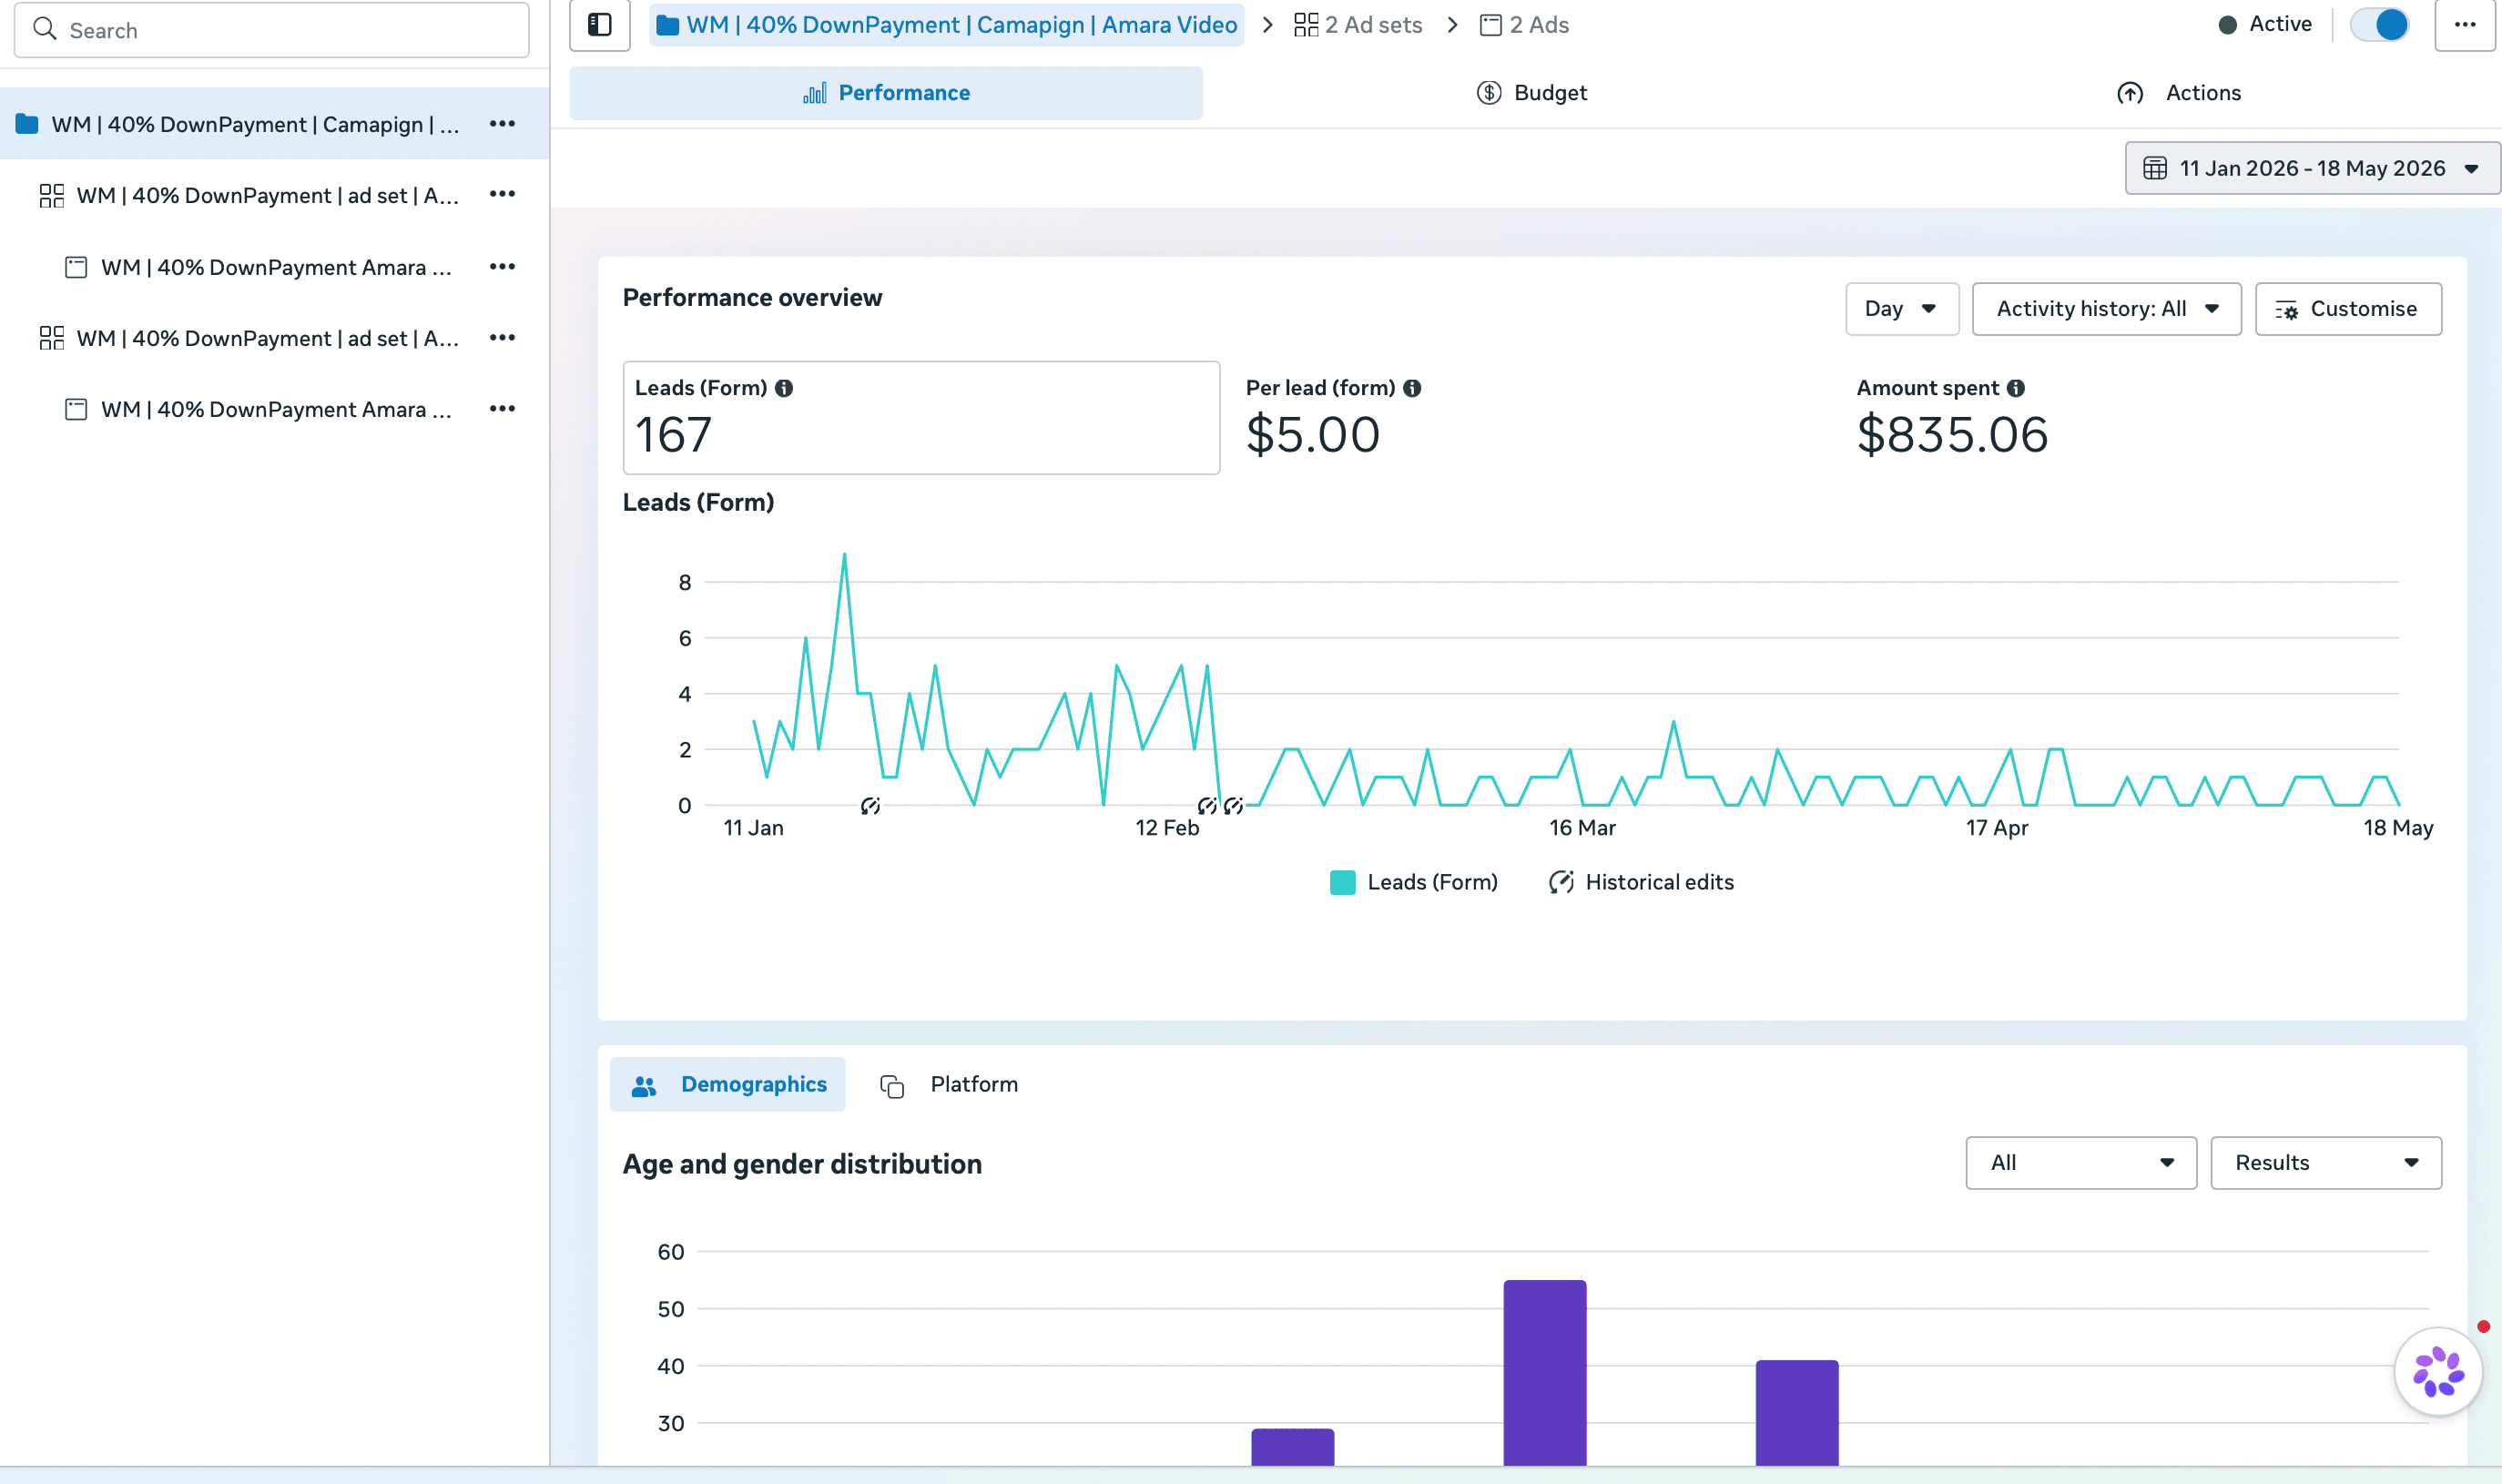Select the Demographics tab
The height and width of the screenshot is (1484, 2502).
tap(728, 1085)
